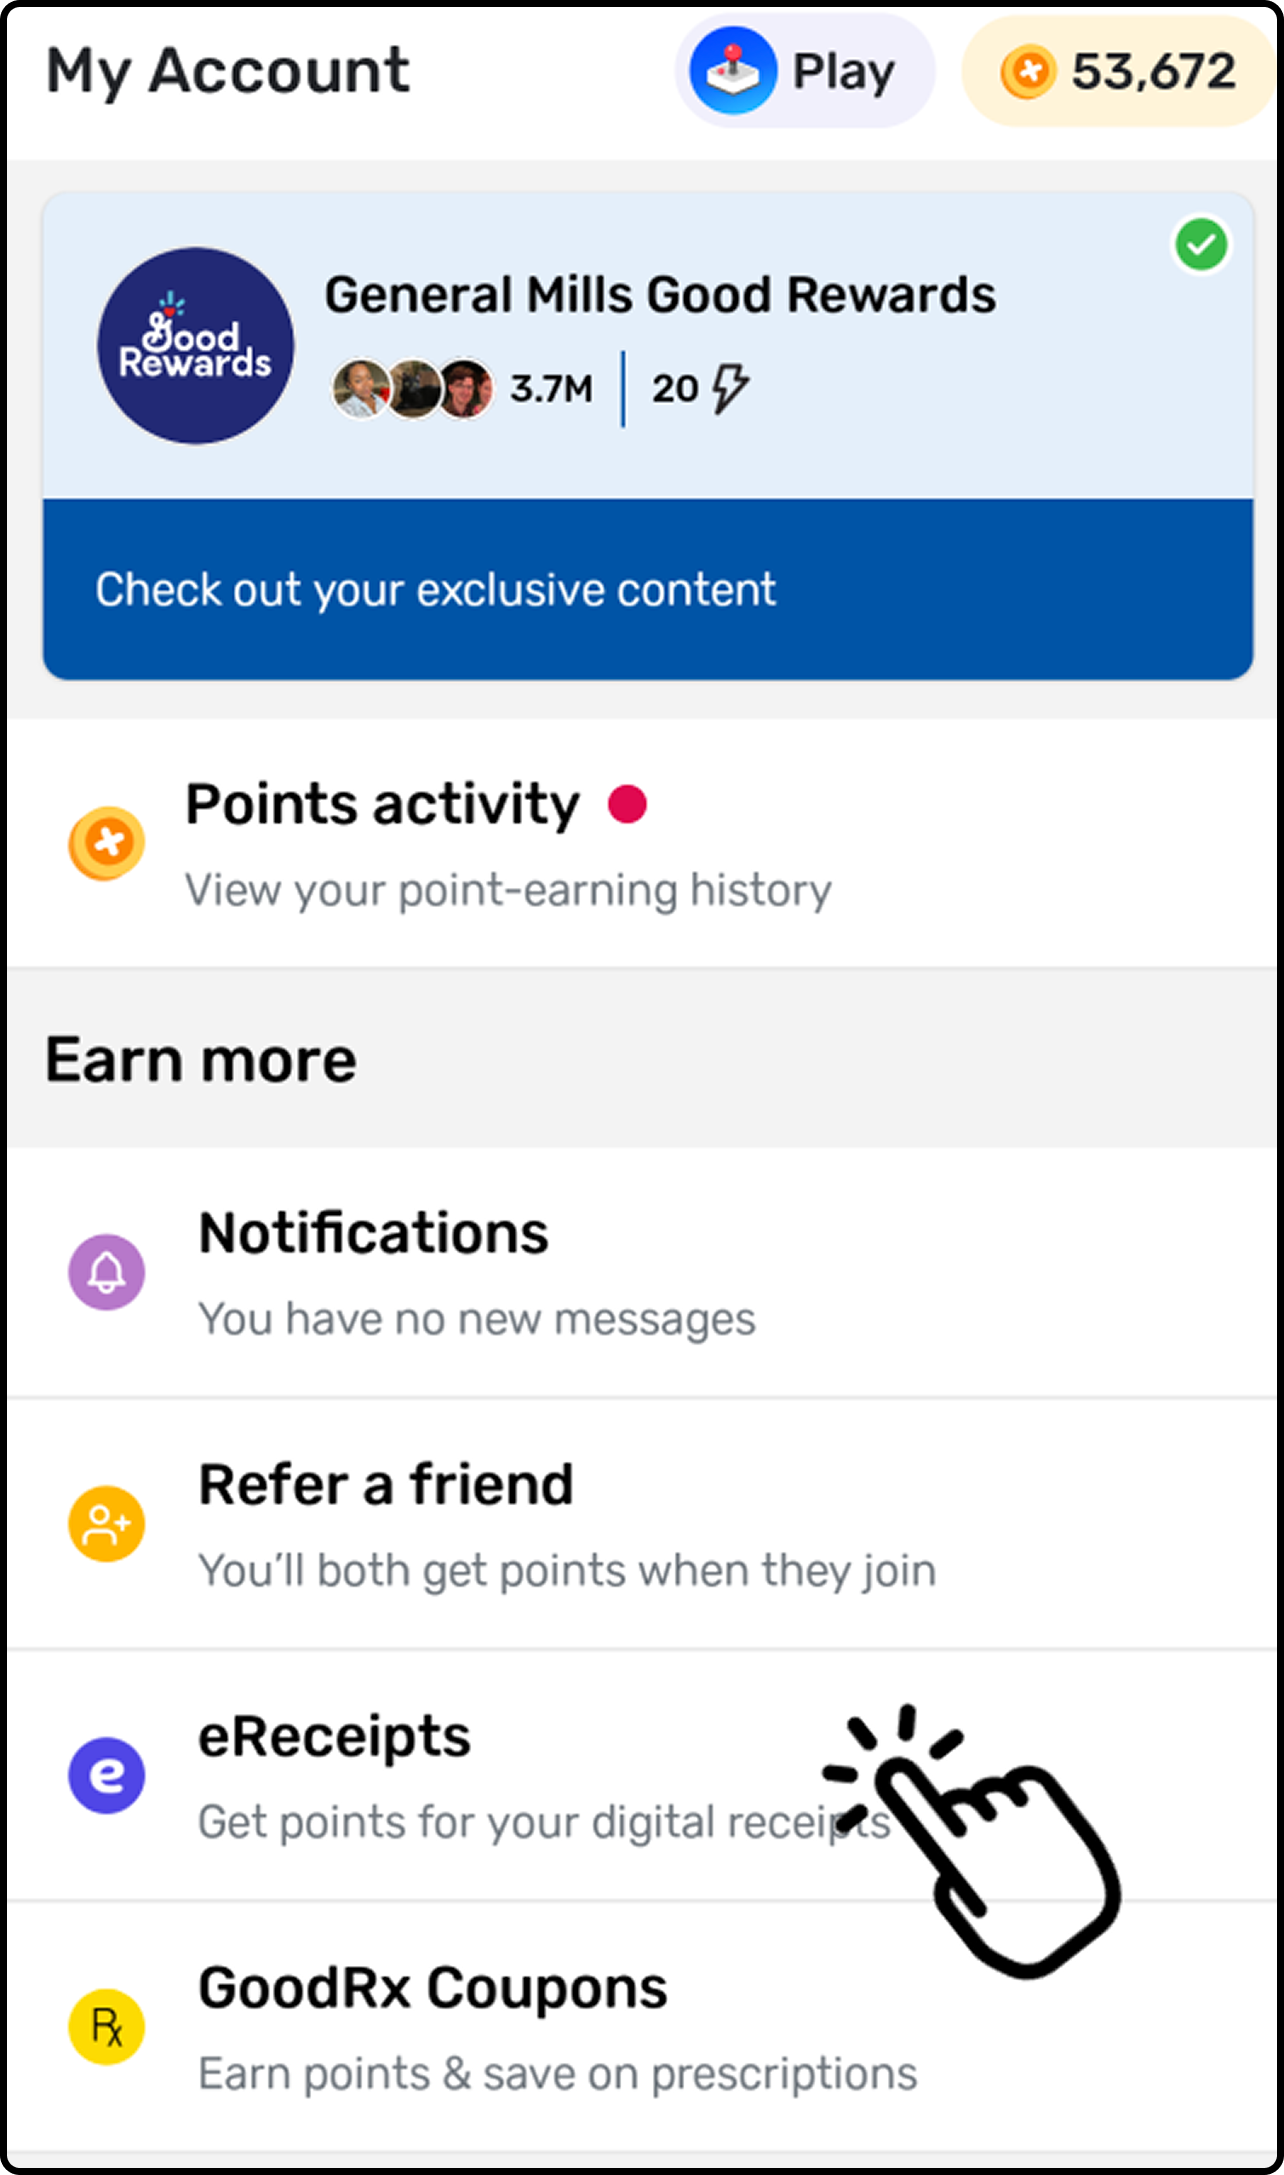Click the purple Notifications bell icon
1284x2175 pixels.
[107, 1272]
